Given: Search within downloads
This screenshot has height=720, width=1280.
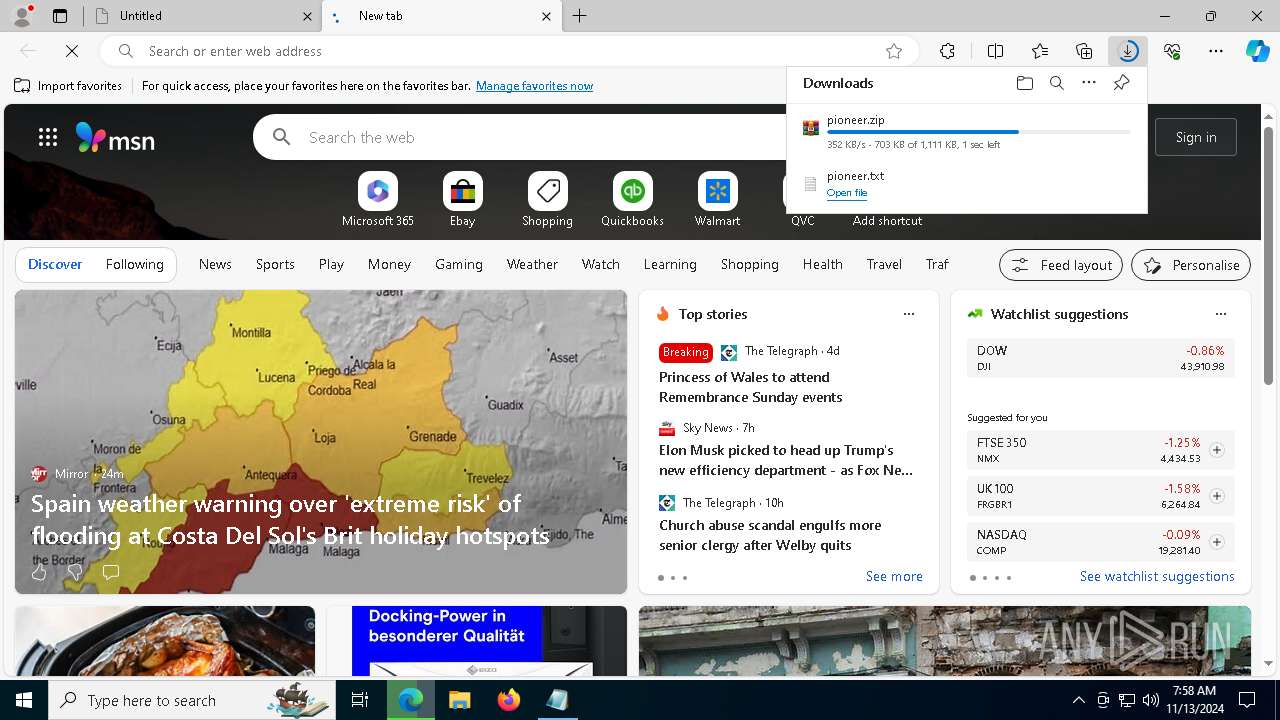Looking at the screenshot, I should [x=1056, y=83].
